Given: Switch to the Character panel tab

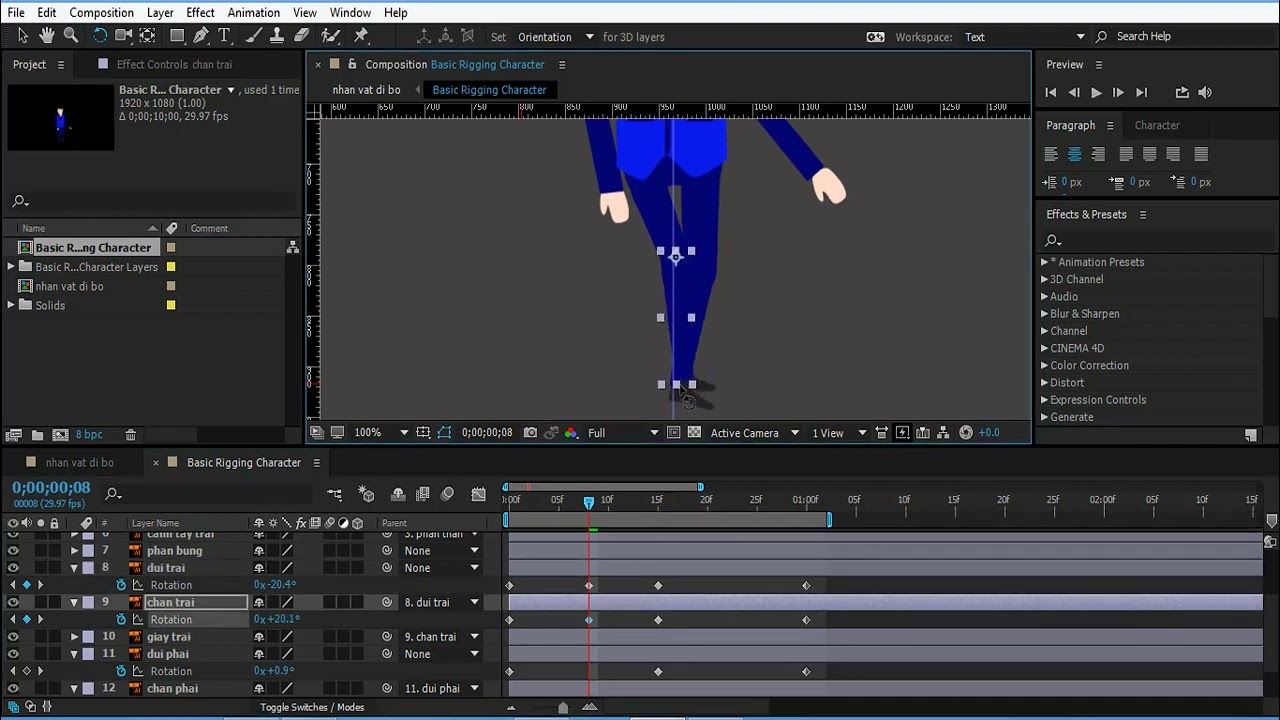Looking at the screenshot, I should point(1157,125).
